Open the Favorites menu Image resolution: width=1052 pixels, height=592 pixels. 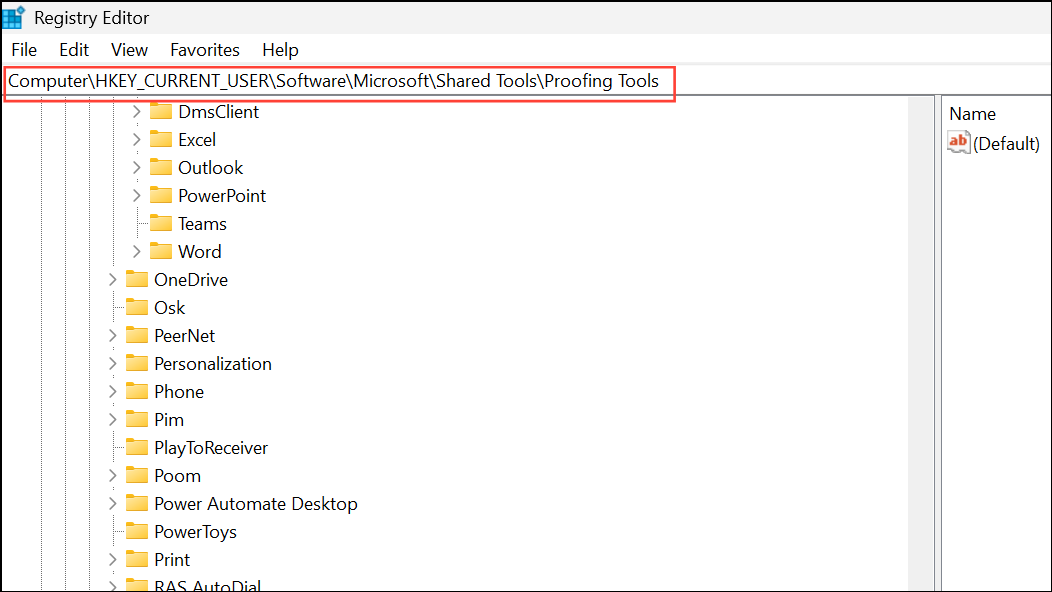click(x=205, y=50)
